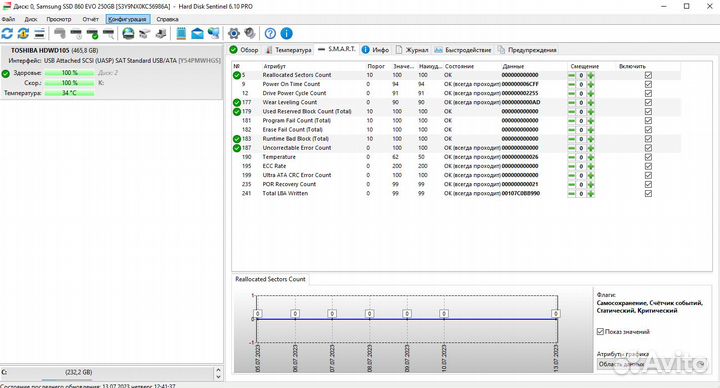Click green minus in Reallocated Sectors Count row
The width and height of the screenshot is (720, 388).
click(572, 75)
